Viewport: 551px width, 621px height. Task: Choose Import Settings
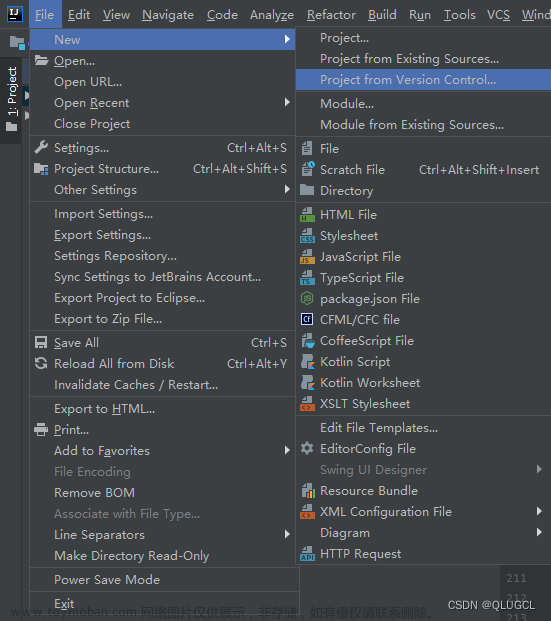tap(162, 214)
